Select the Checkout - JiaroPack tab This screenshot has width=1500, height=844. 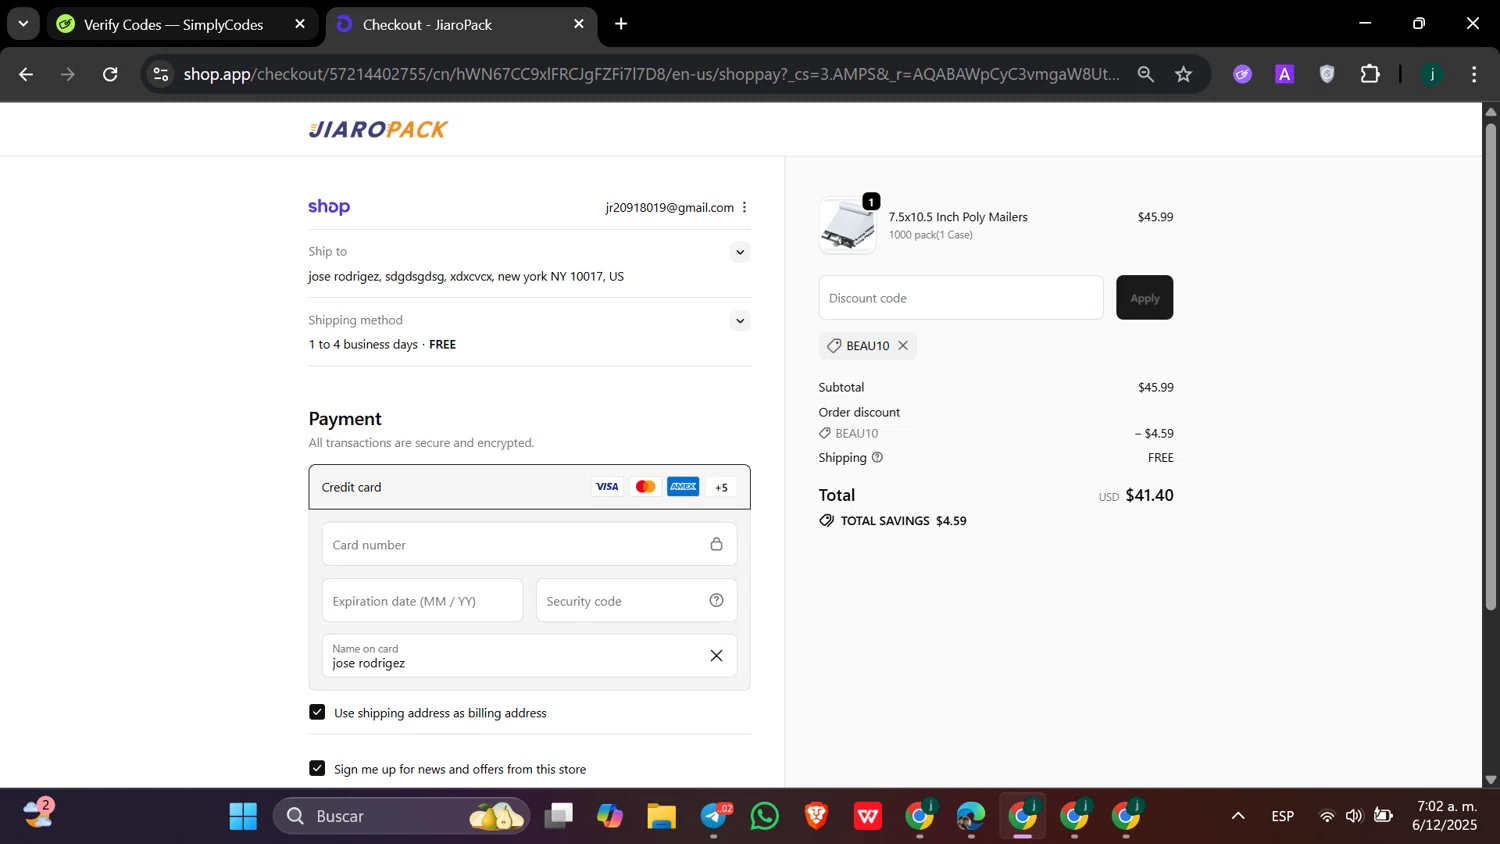461,24
